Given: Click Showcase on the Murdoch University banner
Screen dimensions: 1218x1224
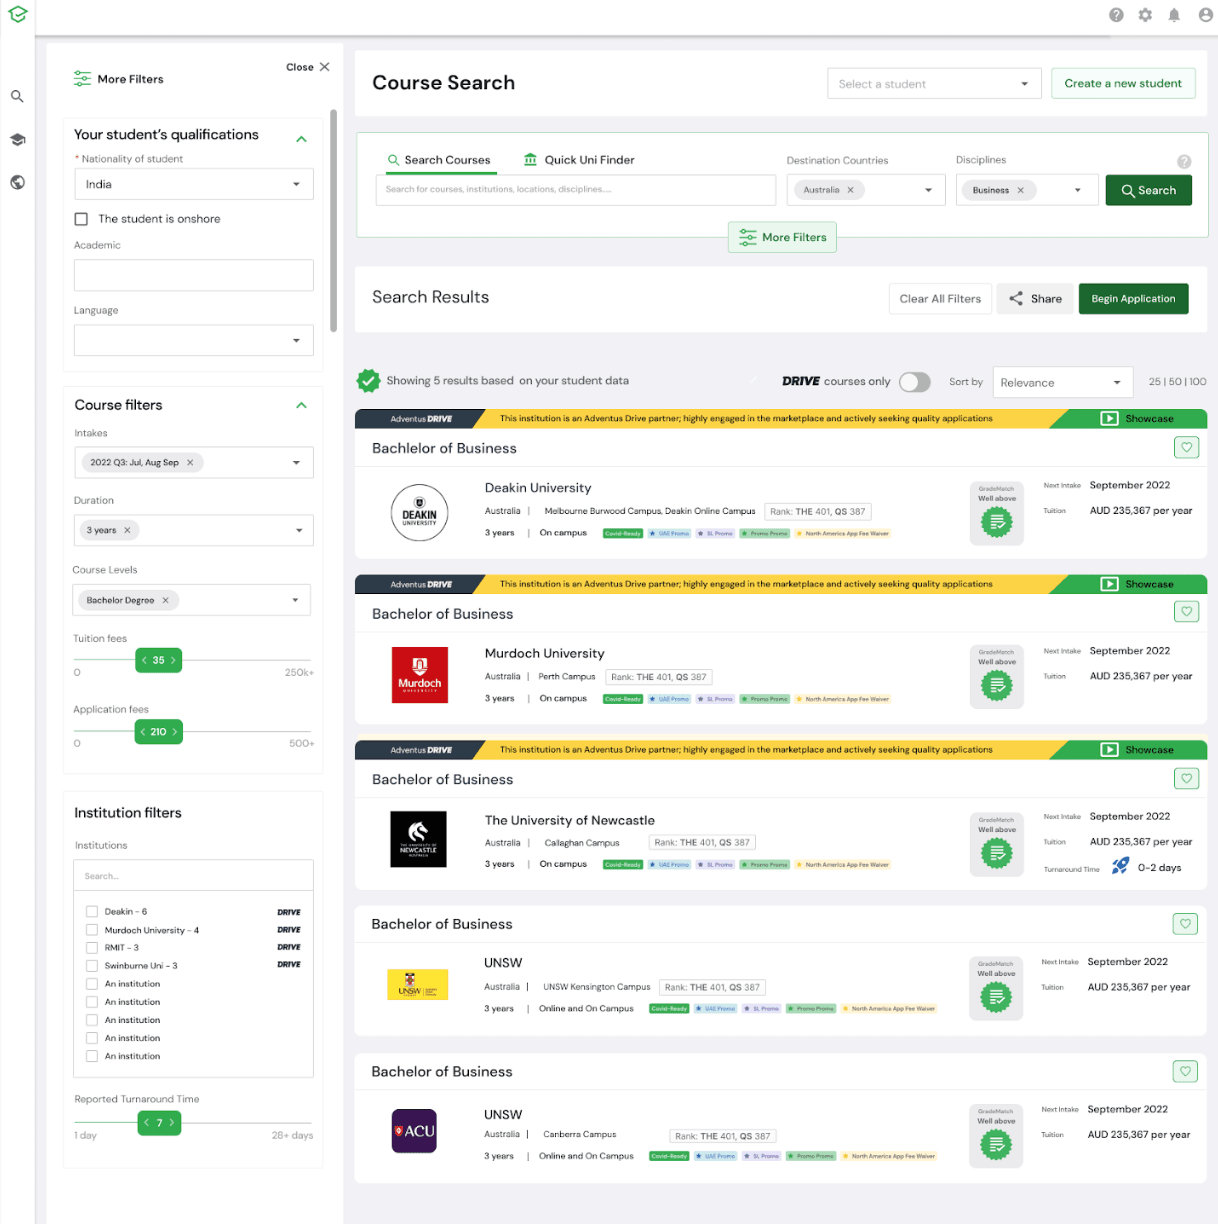Looking at the screenshot, I should pos(1137,584).
